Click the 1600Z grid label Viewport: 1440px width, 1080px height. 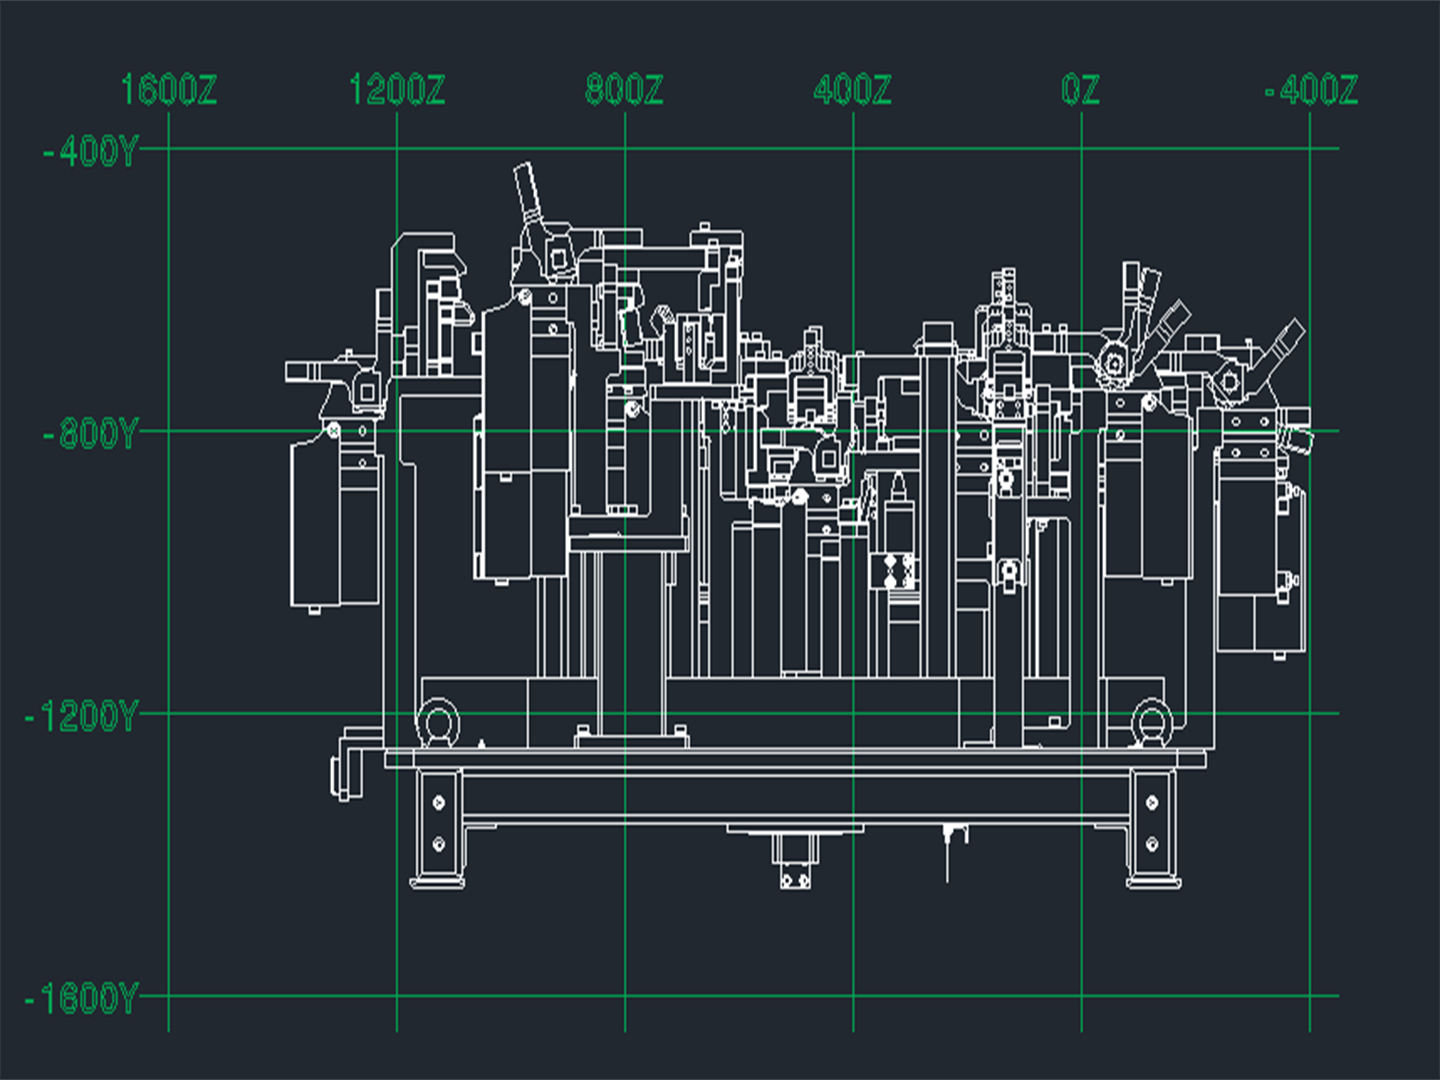(168, 90)
